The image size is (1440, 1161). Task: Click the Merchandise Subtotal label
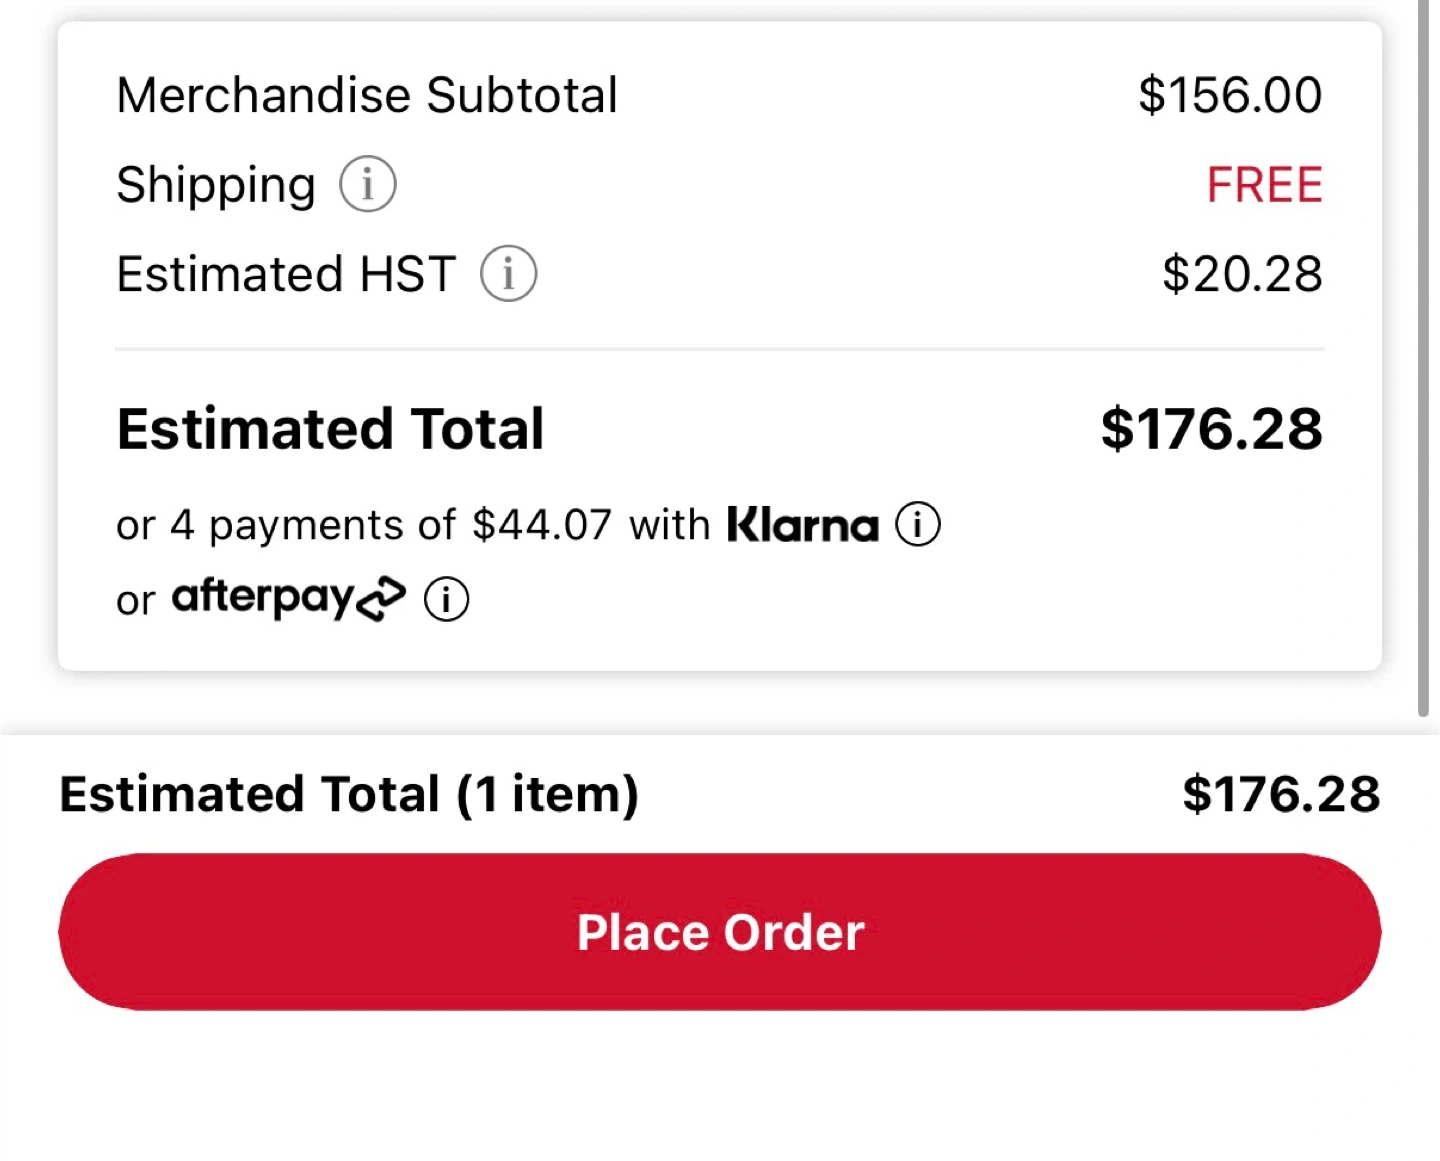(367, 96)
